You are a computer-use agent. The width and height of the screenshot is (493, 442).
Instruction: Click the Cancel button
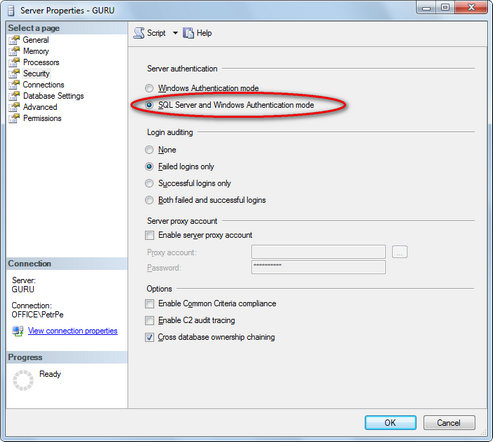click(449, 423)
